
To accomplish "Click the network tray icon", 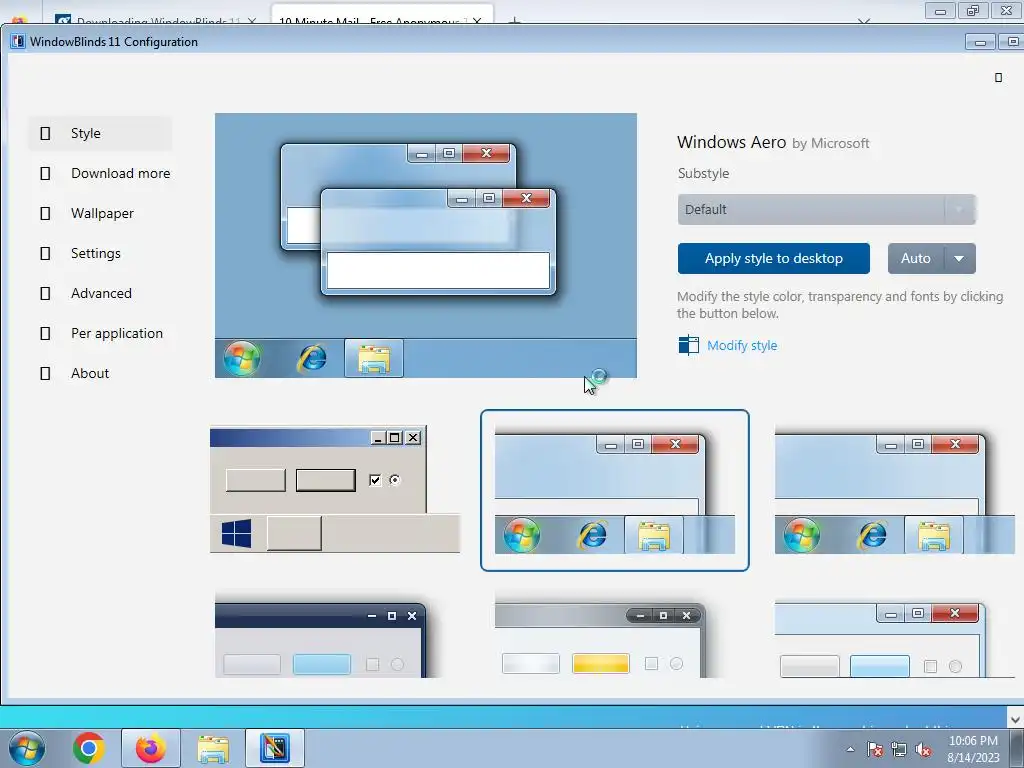I will tap(899, 749).
